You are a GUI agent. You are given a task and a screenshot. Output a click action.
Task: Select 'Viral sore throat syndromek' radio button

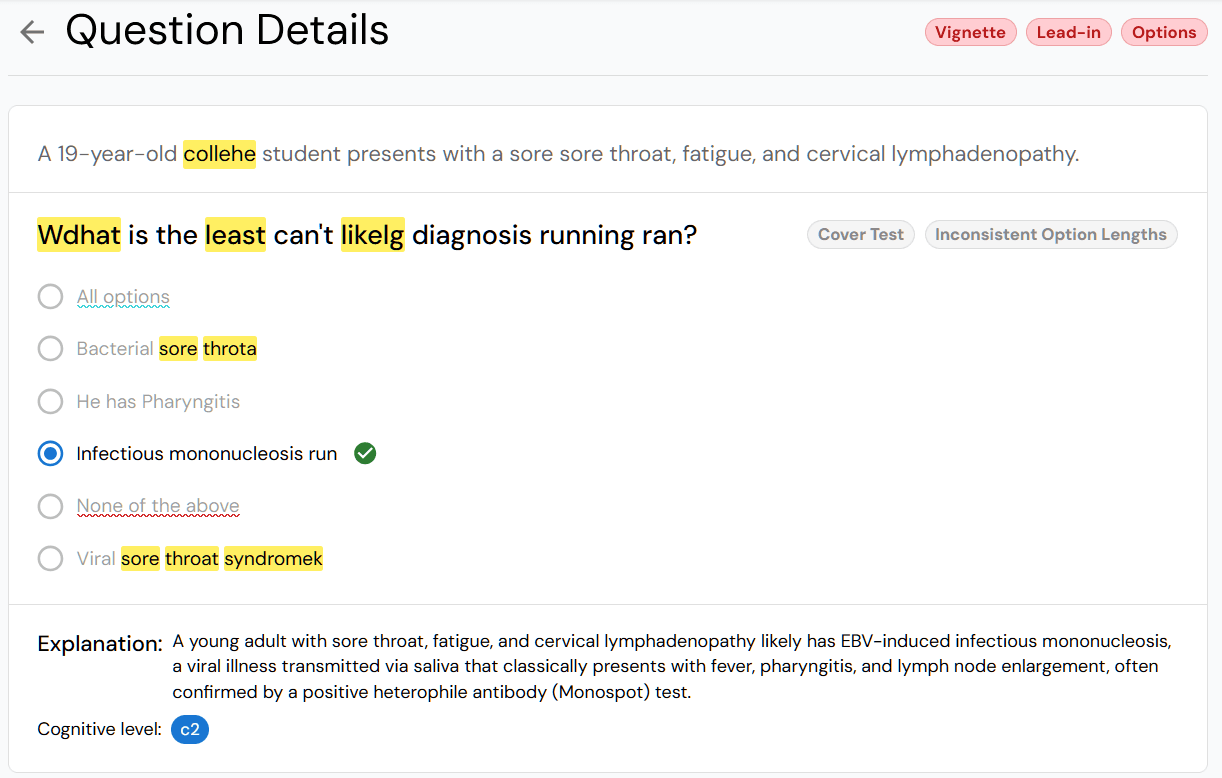(x=50, y=559)
